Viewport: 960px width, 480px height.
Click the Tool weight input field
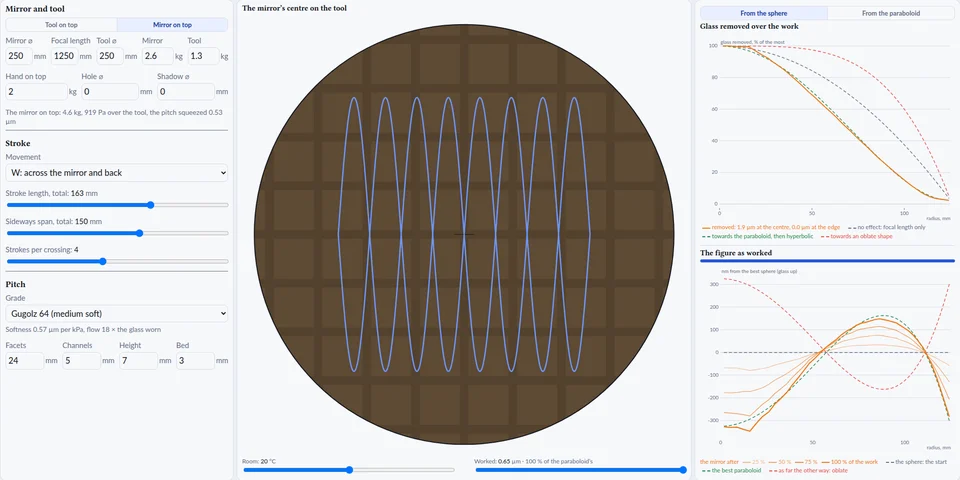click(x=203, y=56)
